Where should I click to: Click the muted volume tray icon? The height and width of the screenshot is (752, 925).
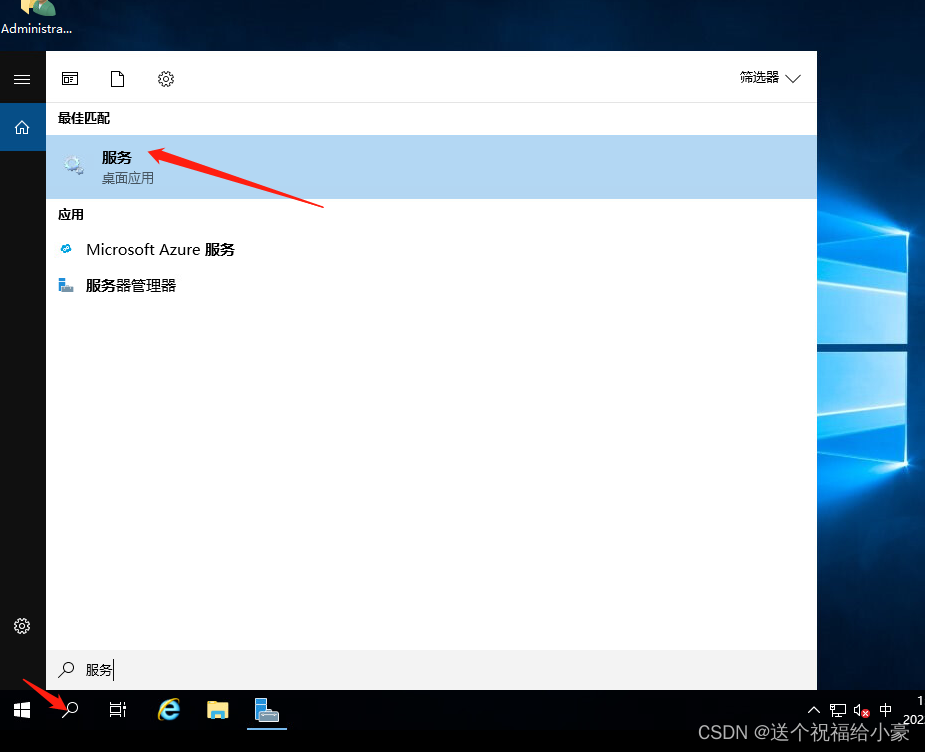(861, 711)
